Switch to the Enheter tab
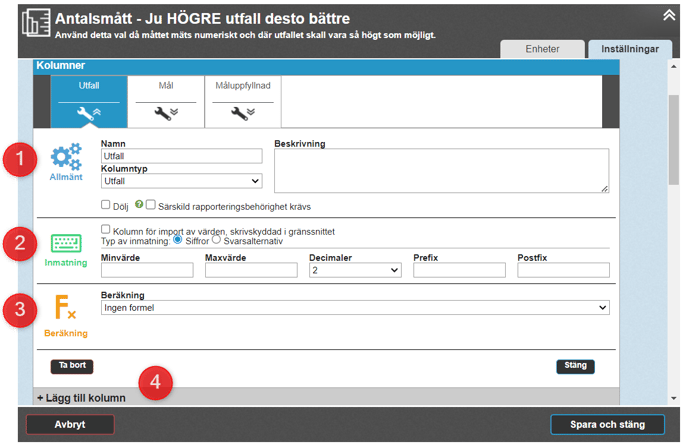686x448 pixels. (x=543, y=49)
